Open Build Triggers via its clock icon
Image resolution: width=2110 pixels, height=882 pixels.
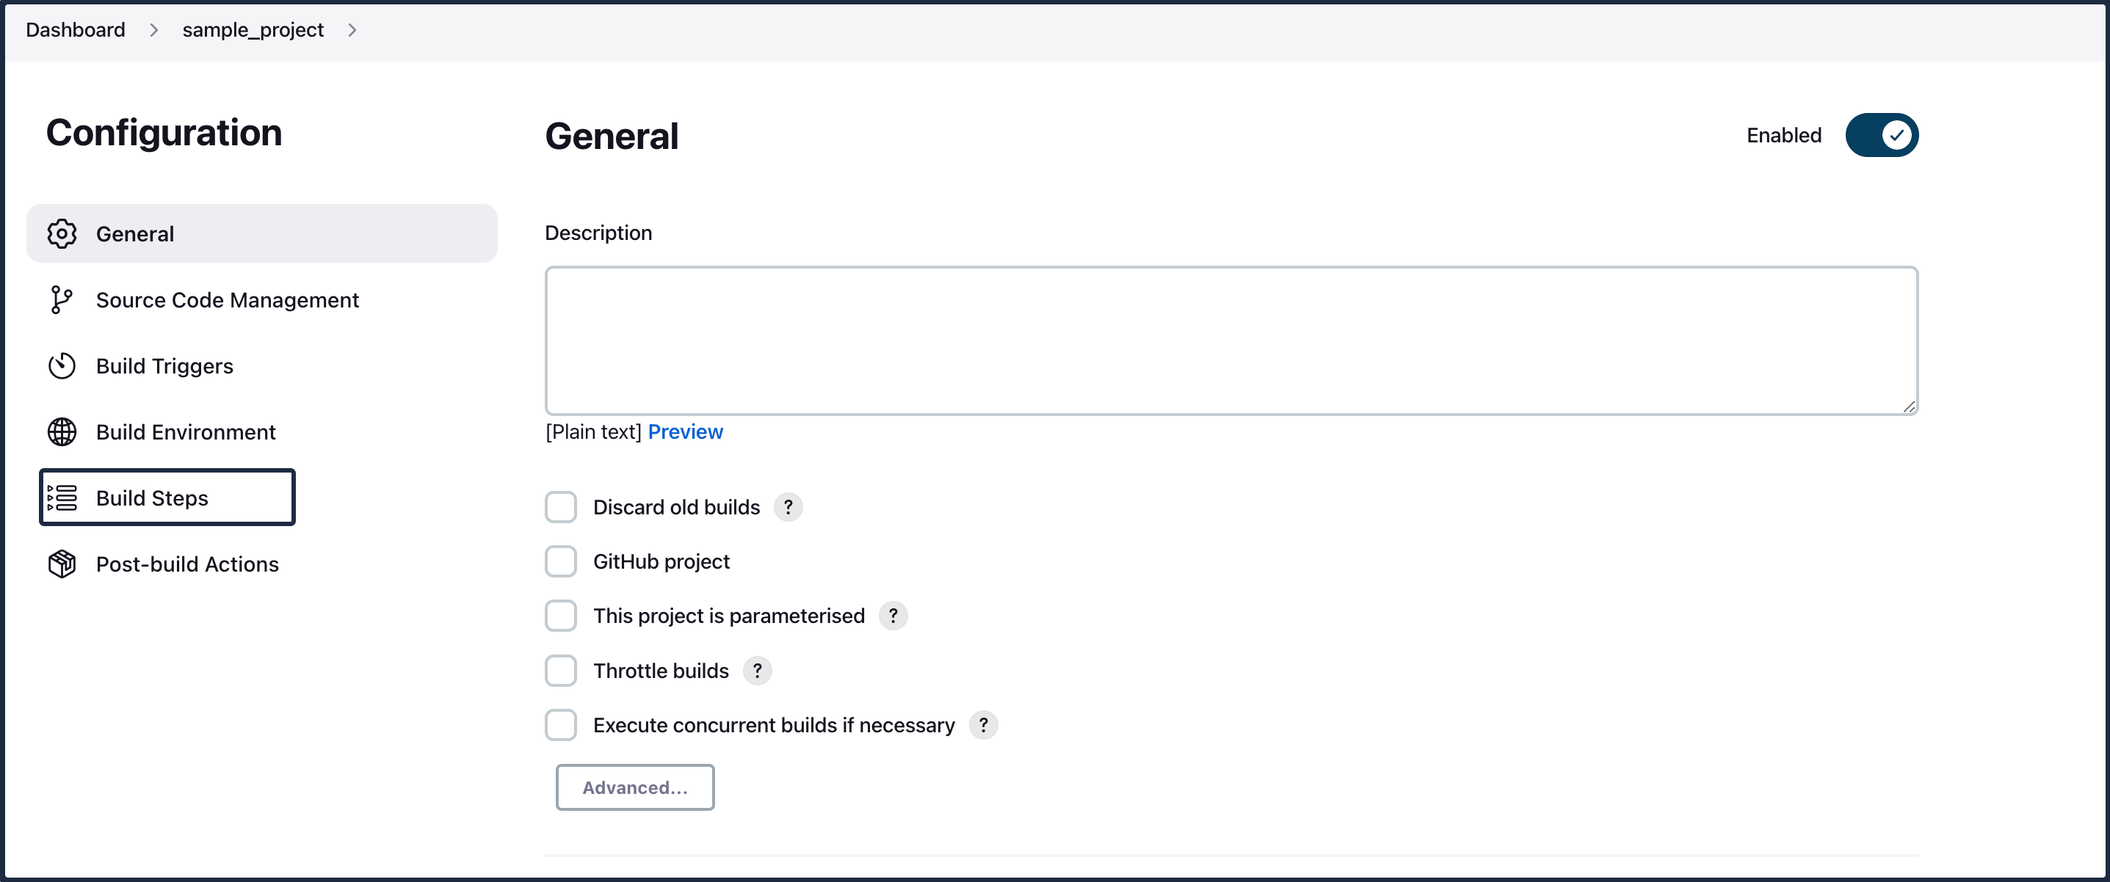(61, 366)
